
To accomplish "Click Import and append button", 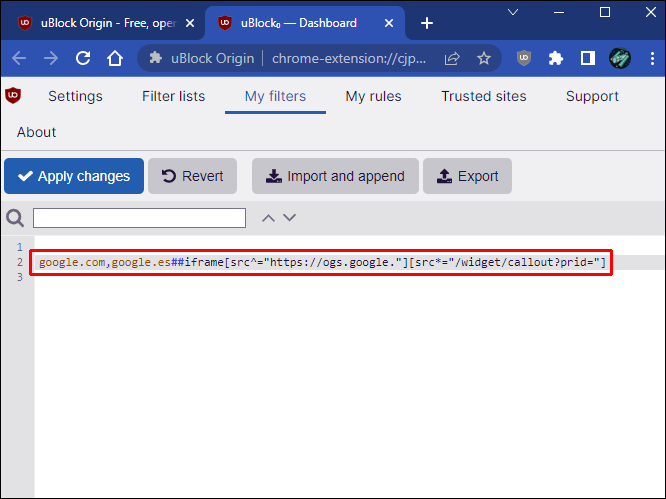I will [335, 176].
